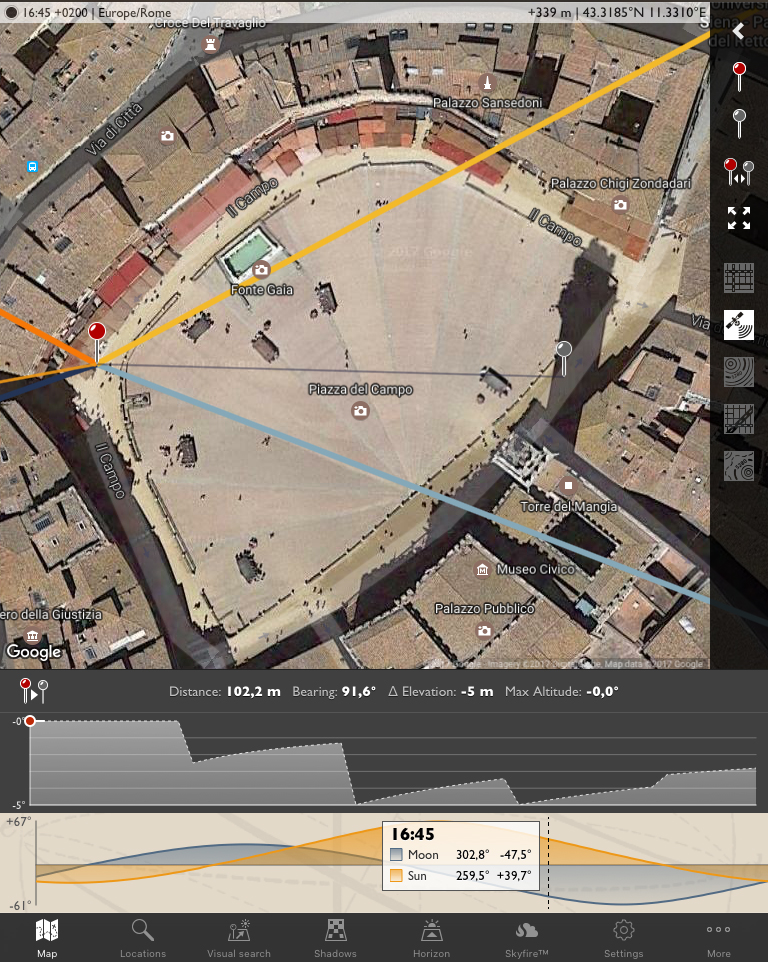Swap the red and grey pin positions
The height and width of the screenshot is (962, 768).
(739, 172)
